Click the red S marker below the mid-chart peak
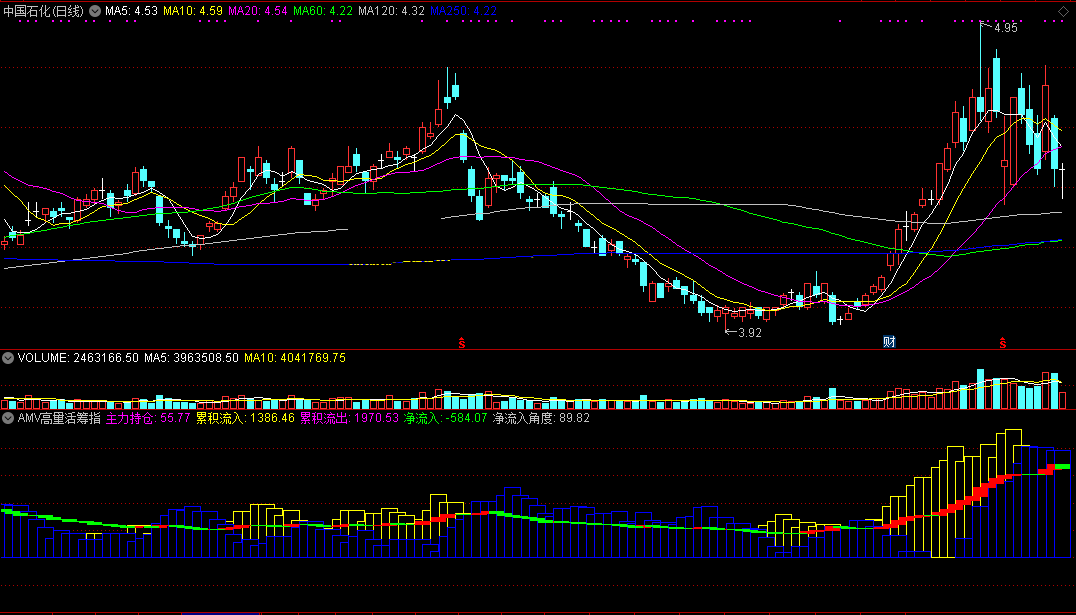The width and height of the screenshot is (1076, 615). 462,343
